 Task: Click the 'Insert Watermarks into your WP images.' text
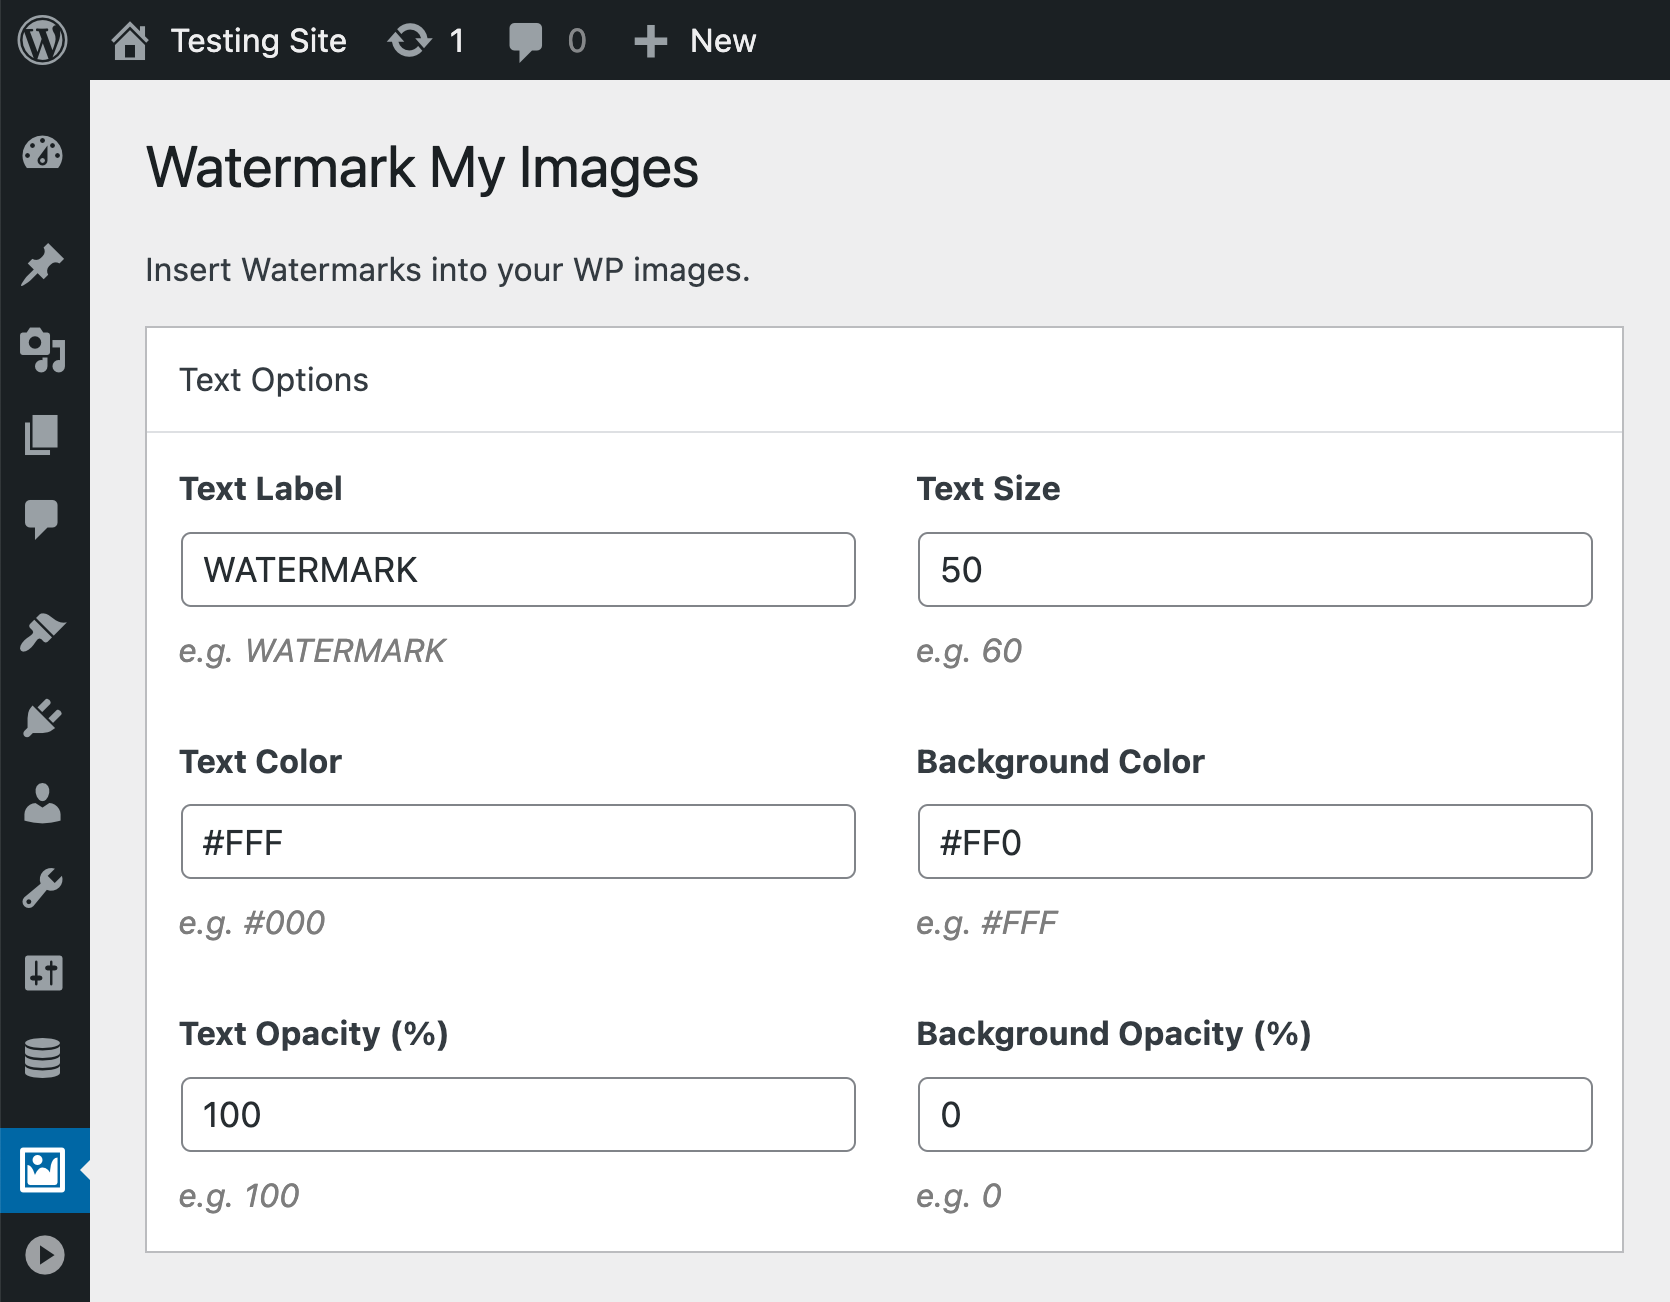coord(448,270)
